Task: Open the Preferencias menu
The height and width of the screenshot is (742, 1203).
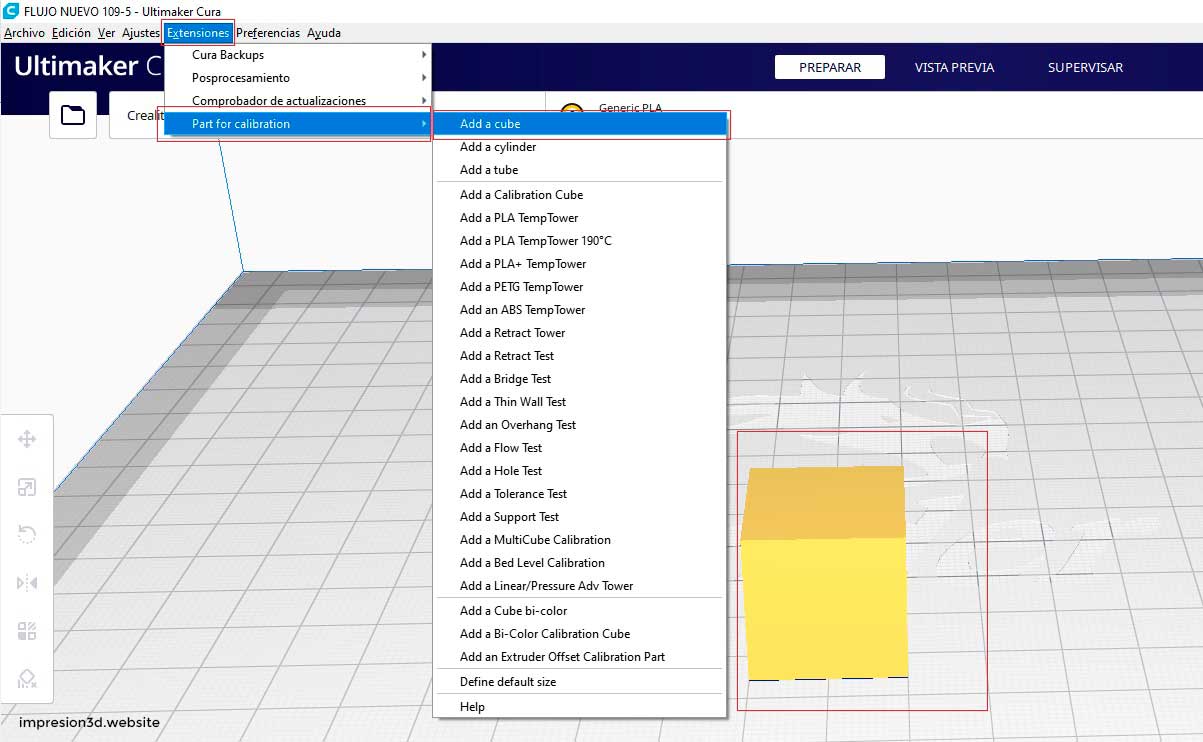Action: pos(268,33)
